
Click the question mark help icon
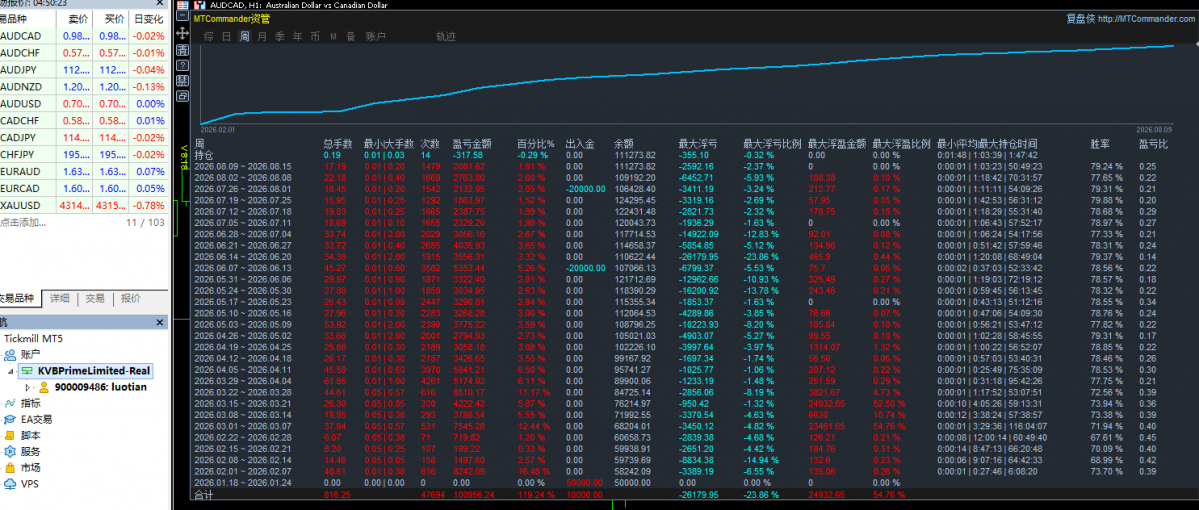182,65
